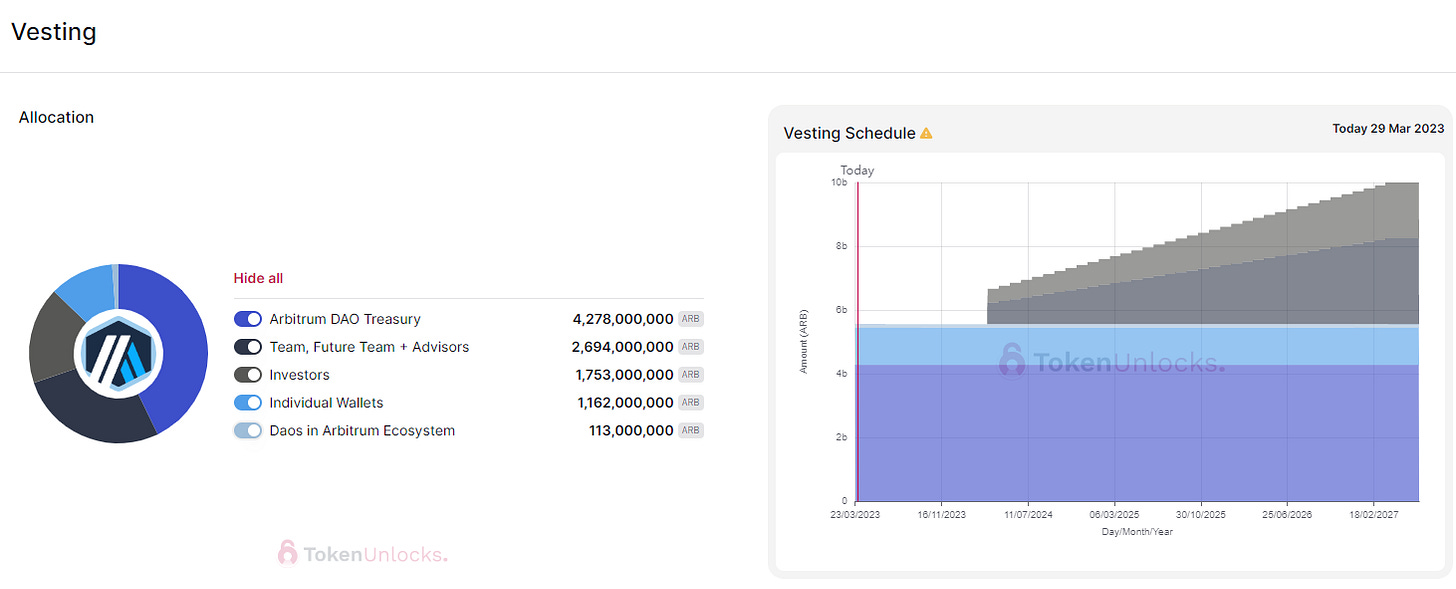The width and height of the screenshot is (1456, 589).
Task: Toggle off the Arbitrum DAO Treasury switch
Action: 248,319
